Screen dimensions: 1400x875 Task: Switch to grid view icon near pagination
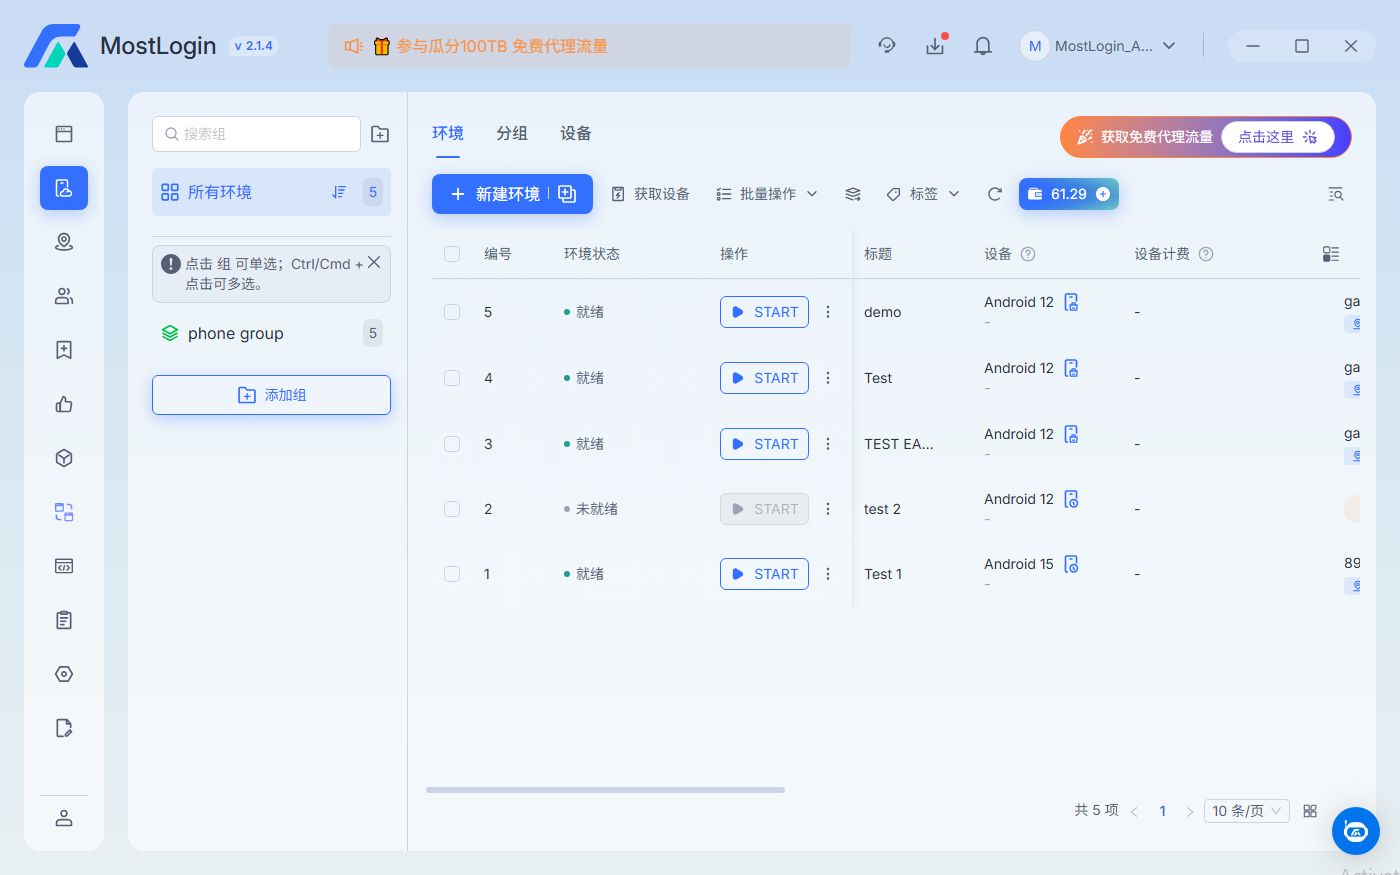coord(1310,811)
